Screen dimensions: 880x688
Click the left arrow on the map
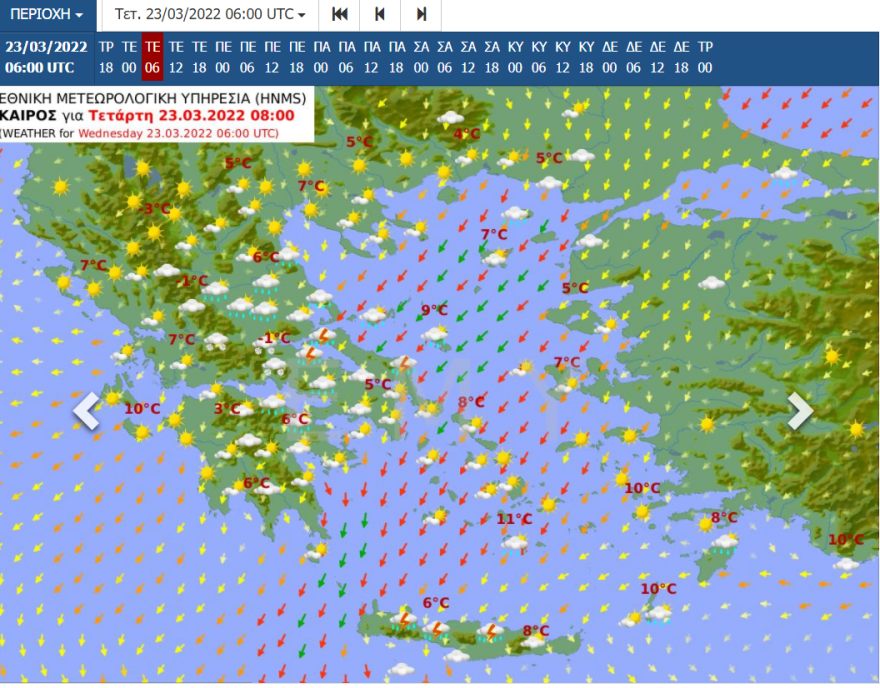(x=87, y=410)
